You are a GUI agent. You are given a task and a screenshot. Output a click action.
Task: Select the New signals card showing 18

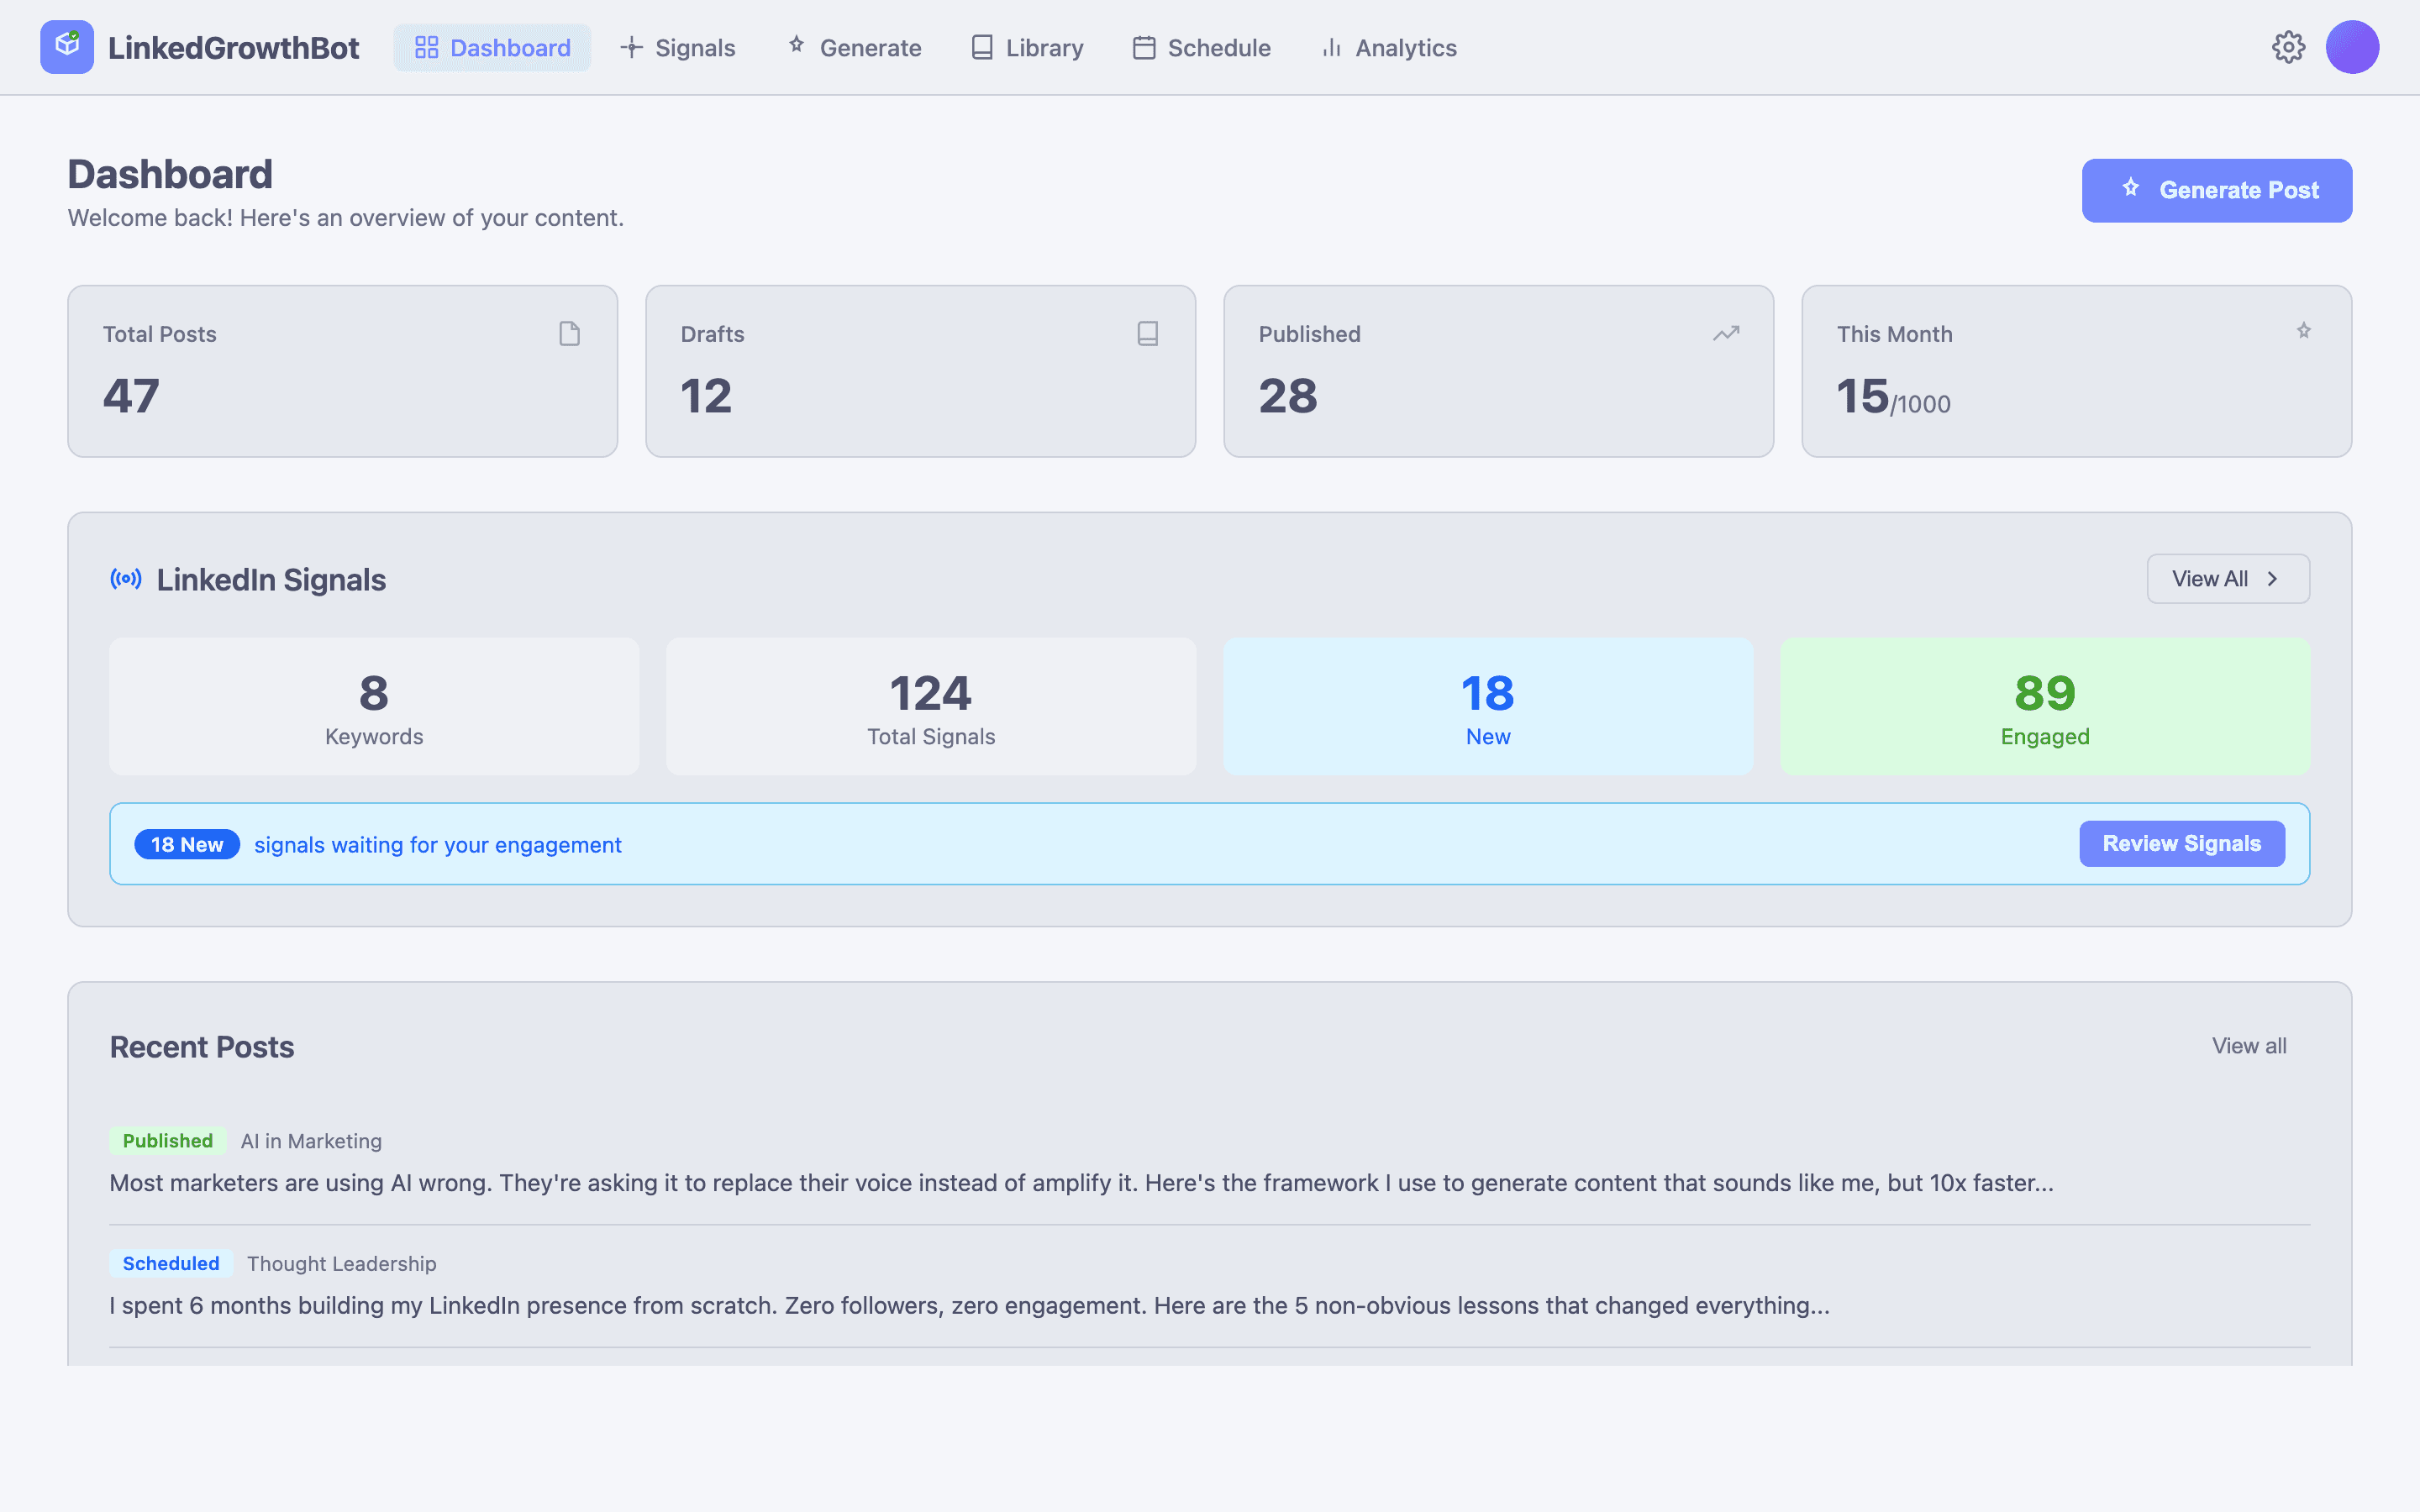coord(1488,707)
